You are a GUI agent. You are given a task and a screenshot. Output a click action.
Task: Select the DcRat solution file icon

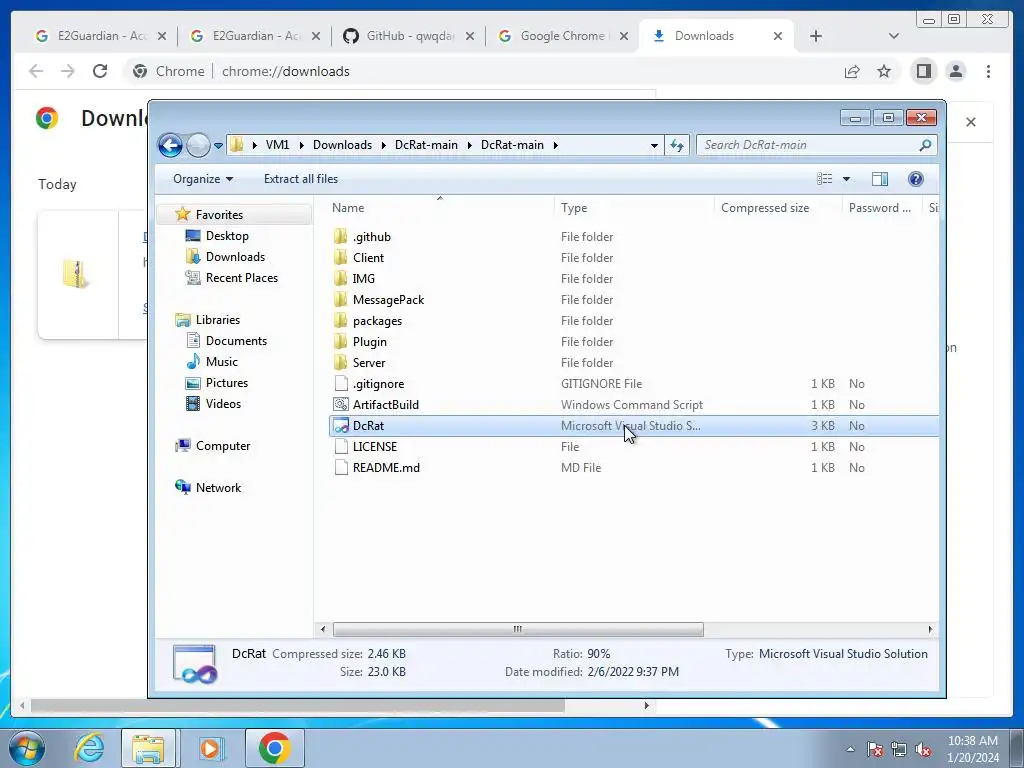[x=341, y=426]
